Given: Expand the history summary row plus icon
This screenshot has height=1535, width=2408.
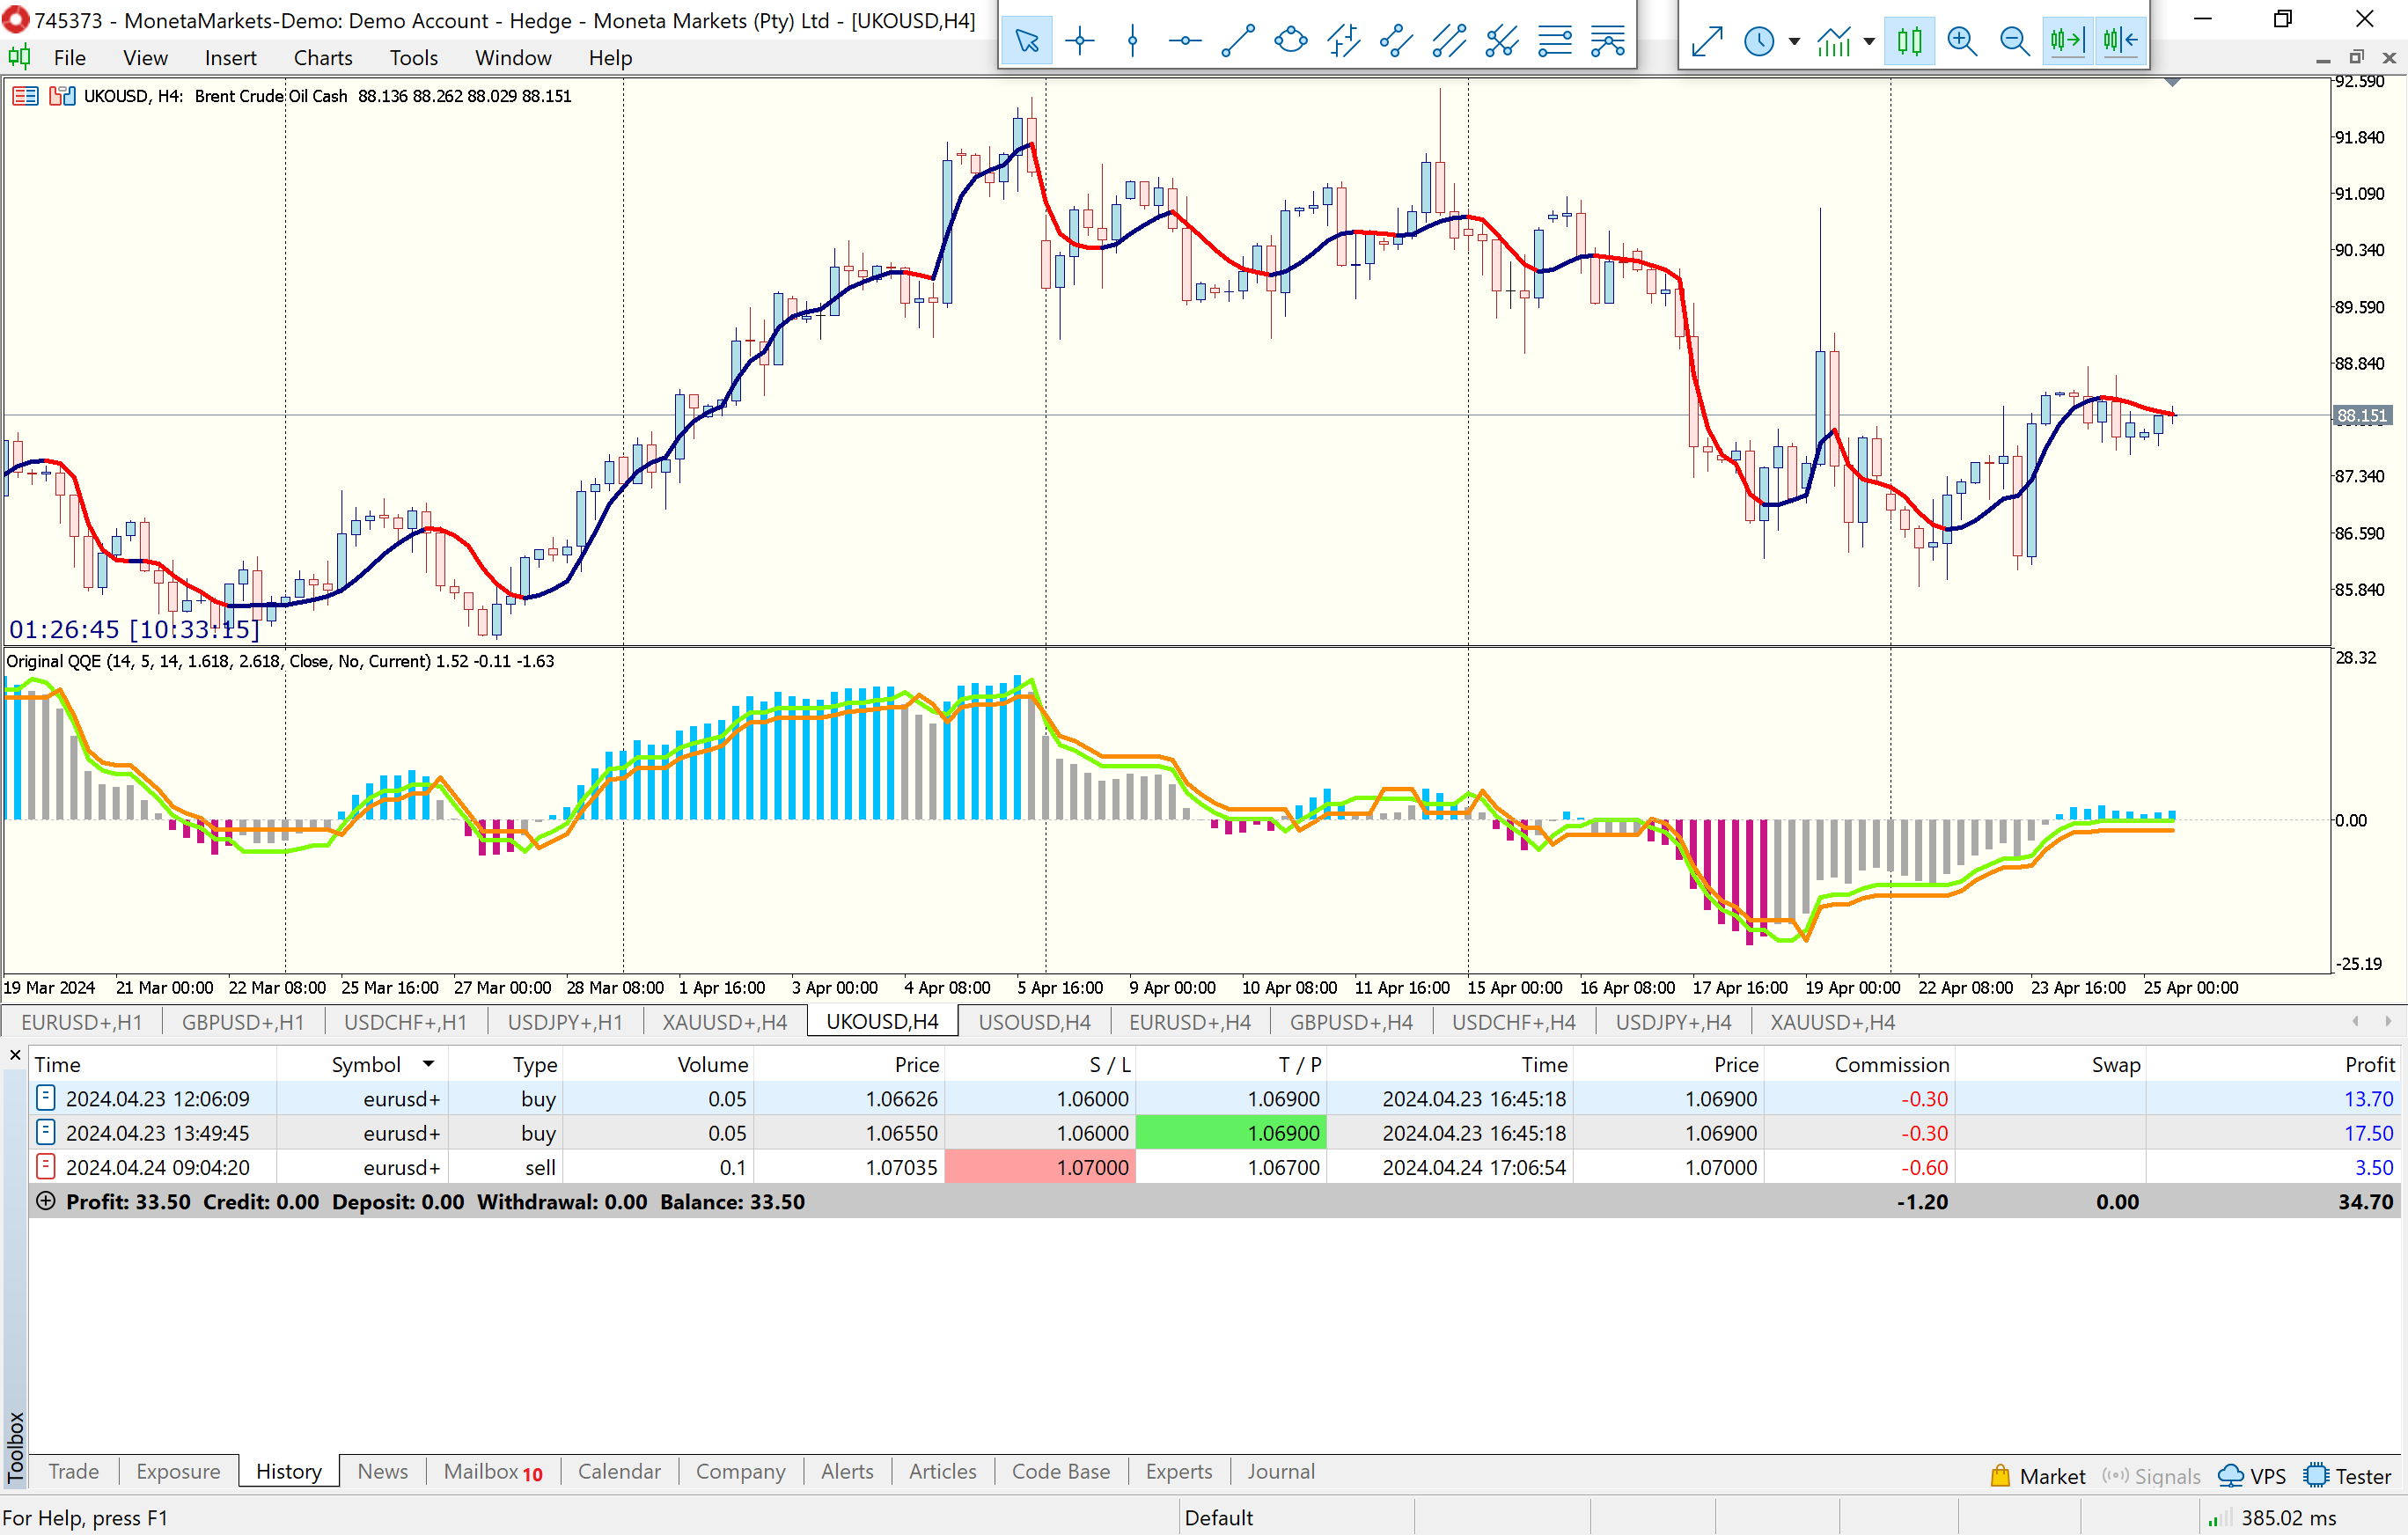Looking at the screenshot, I should coord(46,1201).
